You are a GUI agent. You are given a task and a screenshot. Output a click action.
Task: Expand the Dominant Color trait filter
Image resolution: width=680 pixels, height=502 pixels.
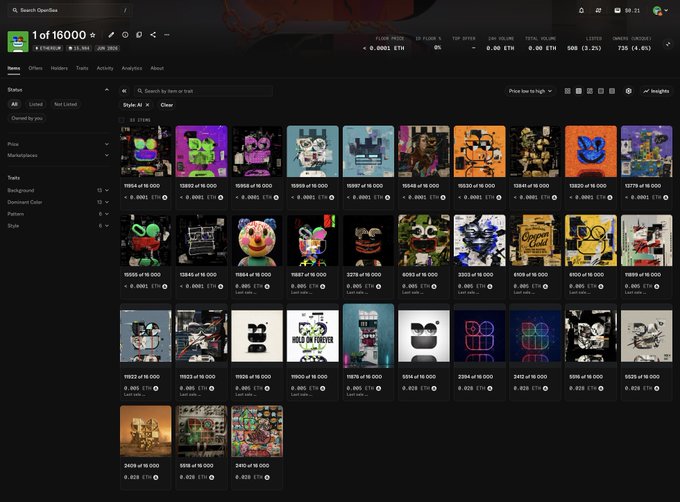click(58, 202)
